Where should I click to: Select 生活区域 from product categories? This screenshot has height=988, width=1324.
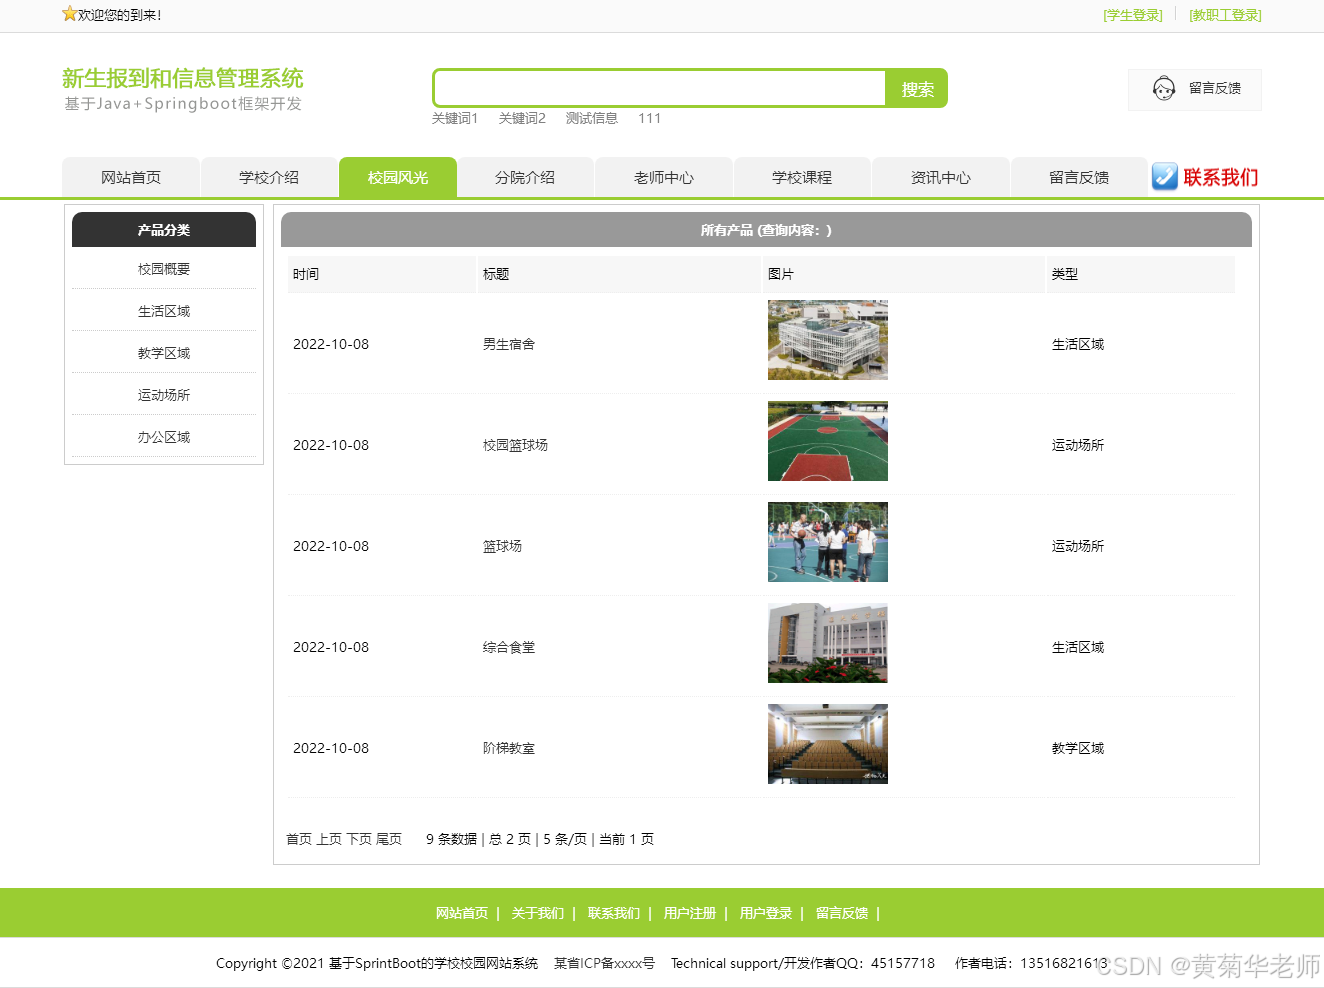click(x=163, y=311)
